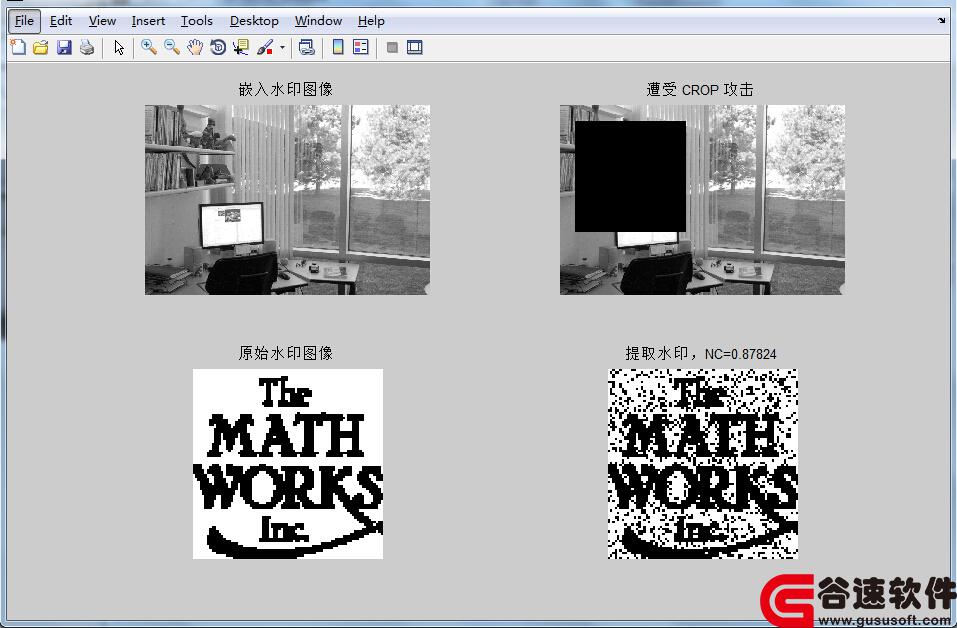Click the noisy extracted watermark image

coord(703,464)
